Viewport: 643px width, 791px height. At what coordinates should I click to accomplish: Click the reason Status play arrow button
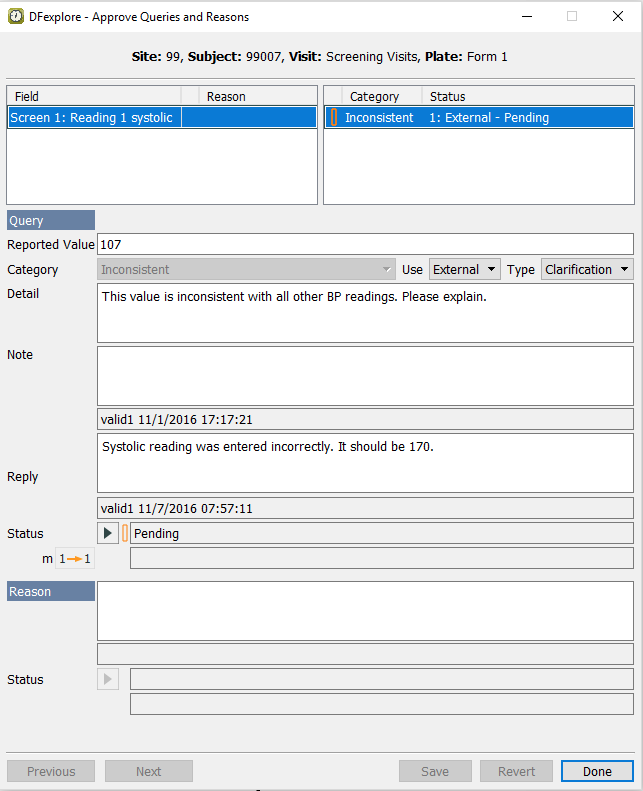(108, 680)
